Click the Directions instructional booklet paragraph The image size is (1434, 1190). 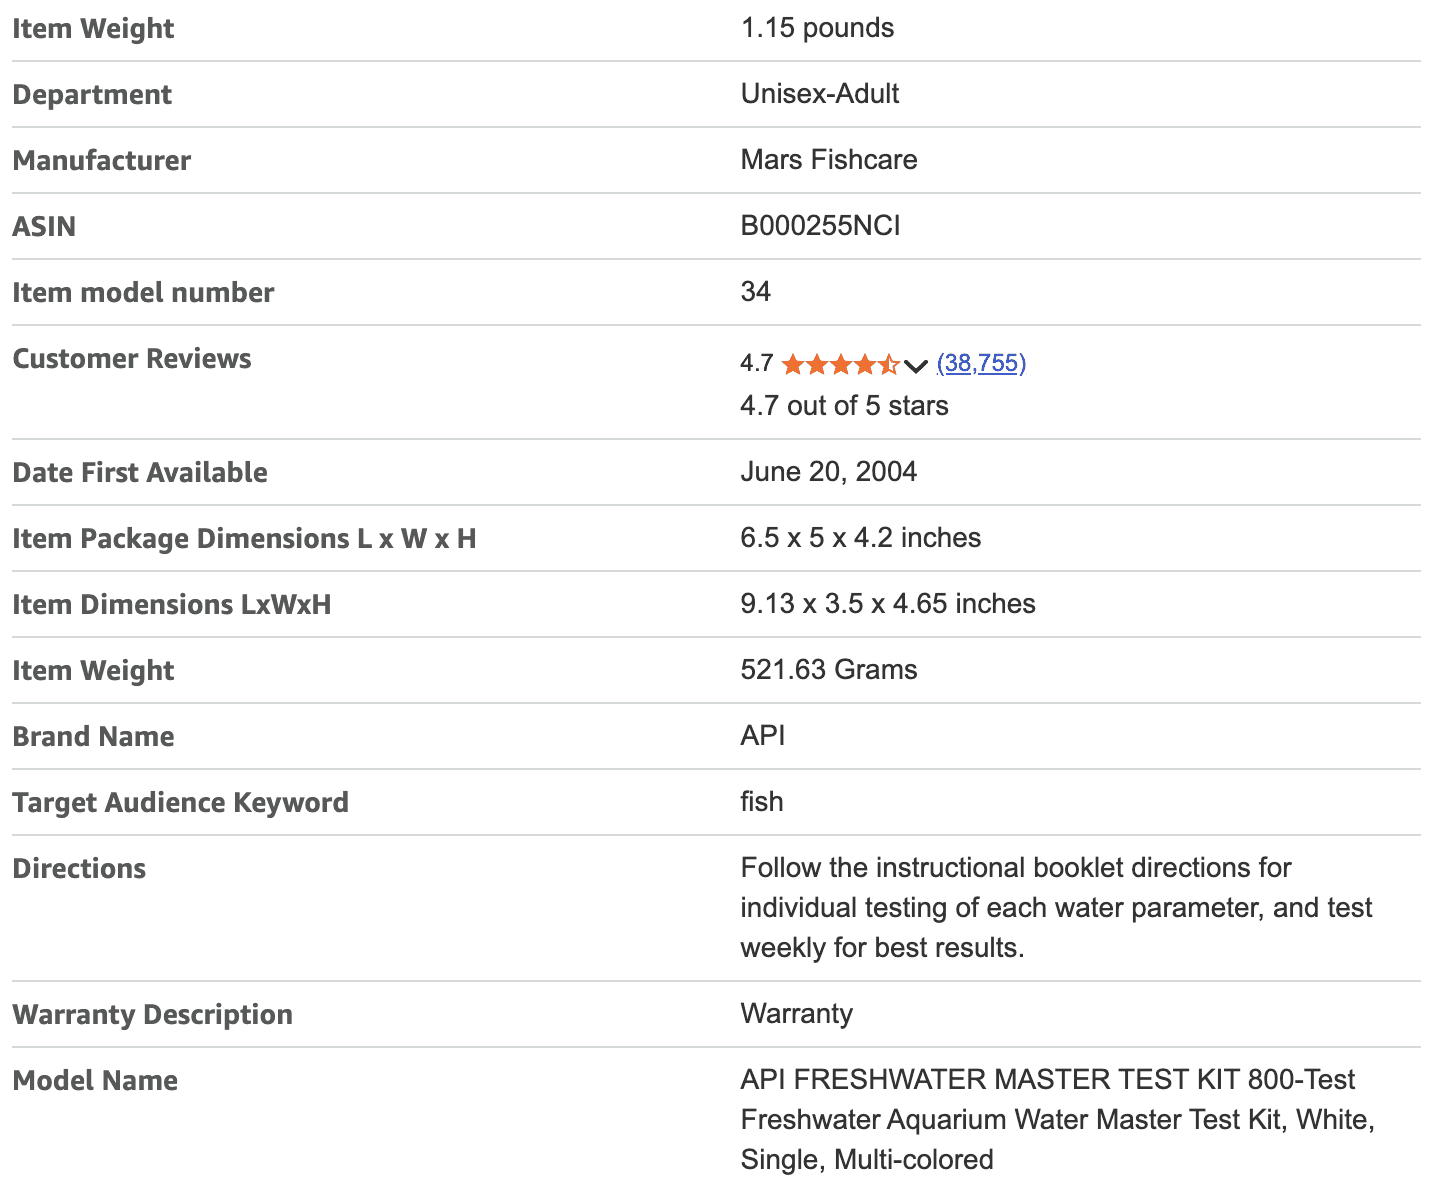coord(1055,908)
